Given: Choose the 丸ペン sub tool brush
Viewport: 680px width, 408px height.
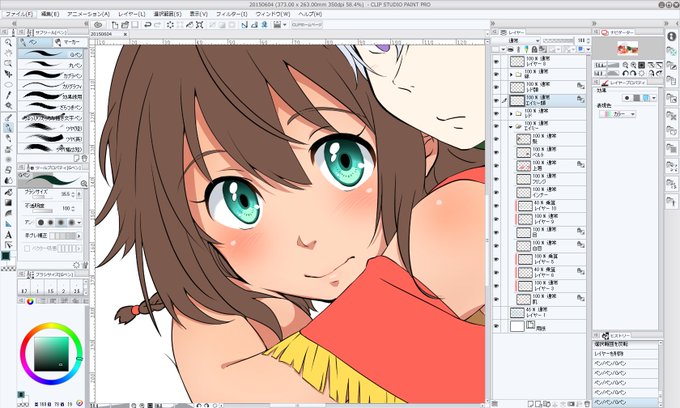Looking at the screenshot, I should [50, 65].
